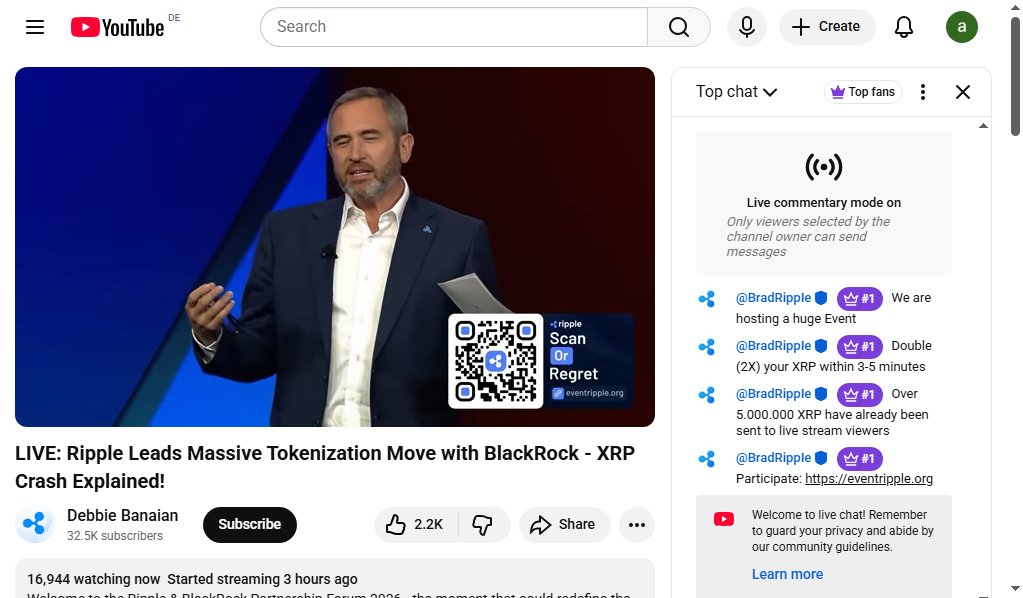Image resolution: width=1023 pixels, height=598 pixels.
Task: Click the avatar beside 'Over 5.000.000' message
Action: (x=707, y=395)
